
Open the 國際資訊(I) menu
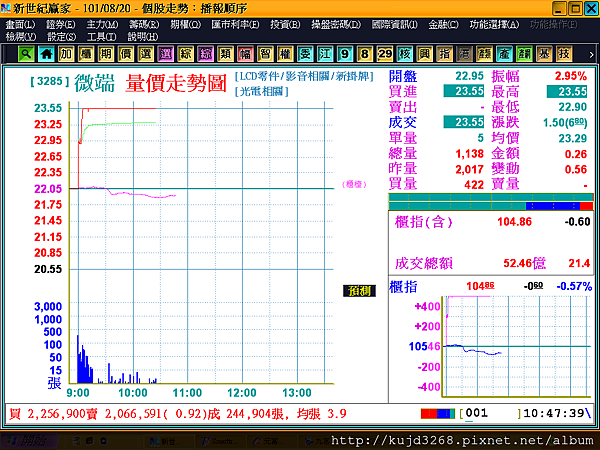tap(395, 25)
